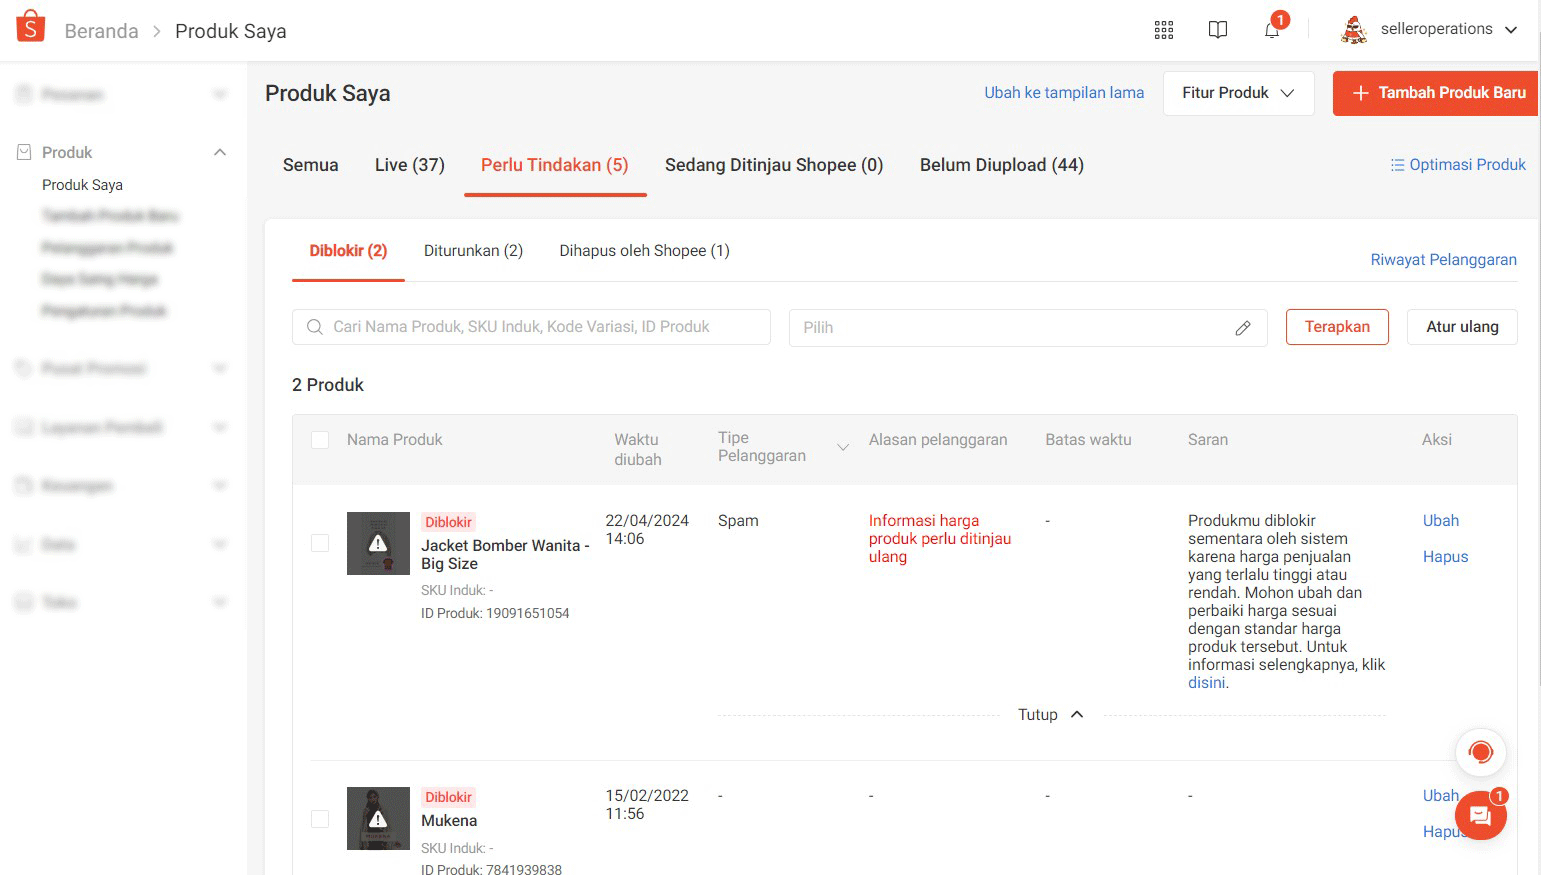This screenshot has width=1541, height=875.
Task: Select the Mukena product checkbox
Action: coord(320,819)
